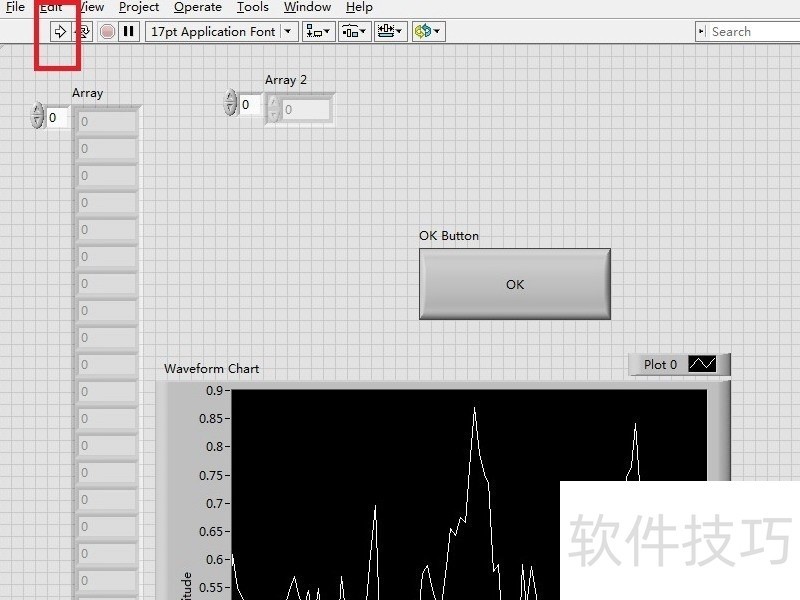Image resolution: width=800 pixels, height=600 pixels.
Task: Click the Abort Execution icon
Action: coord(106,31)
